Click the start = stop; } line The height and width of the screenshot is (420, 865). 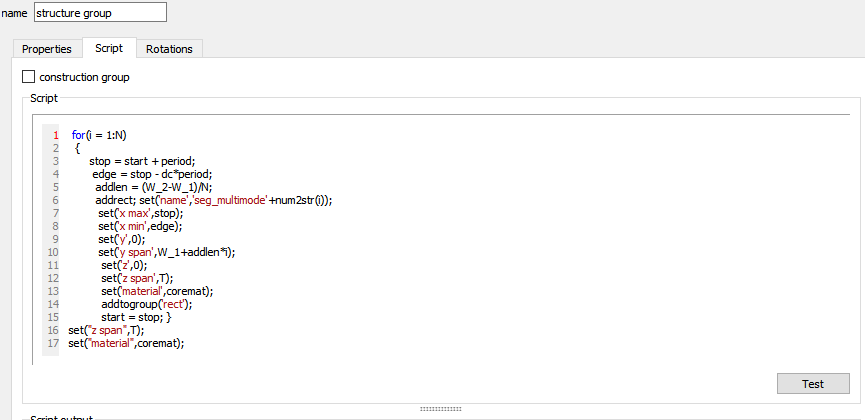137,317
